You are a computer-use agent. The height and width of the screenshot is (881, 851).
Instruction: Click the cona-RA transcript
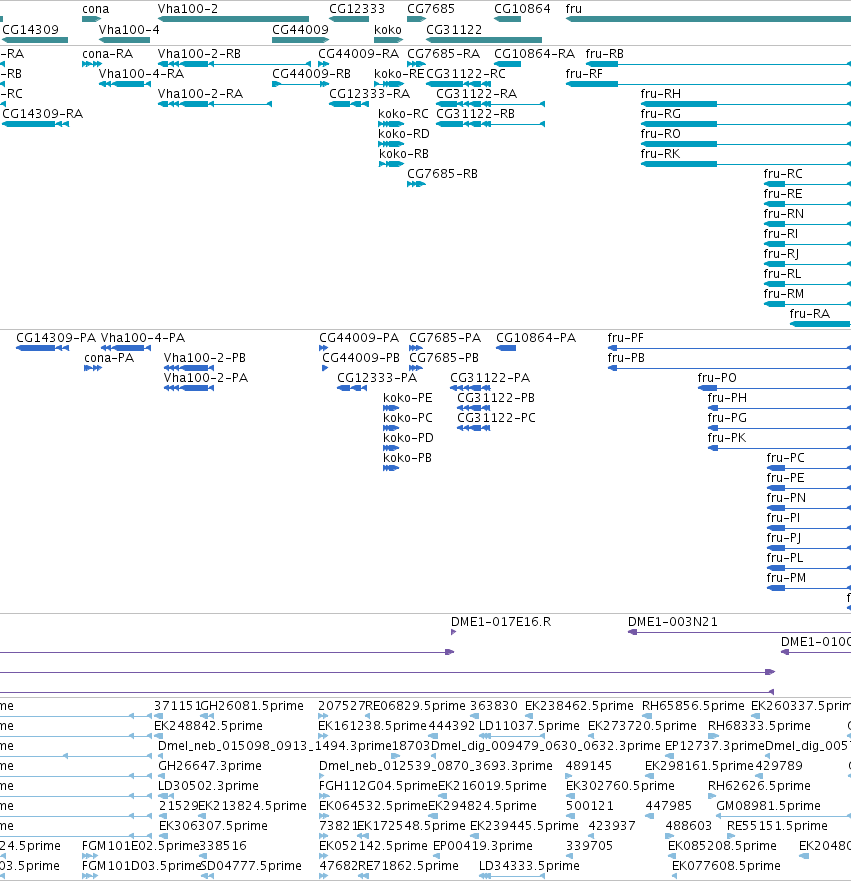(x=92, y=64)
